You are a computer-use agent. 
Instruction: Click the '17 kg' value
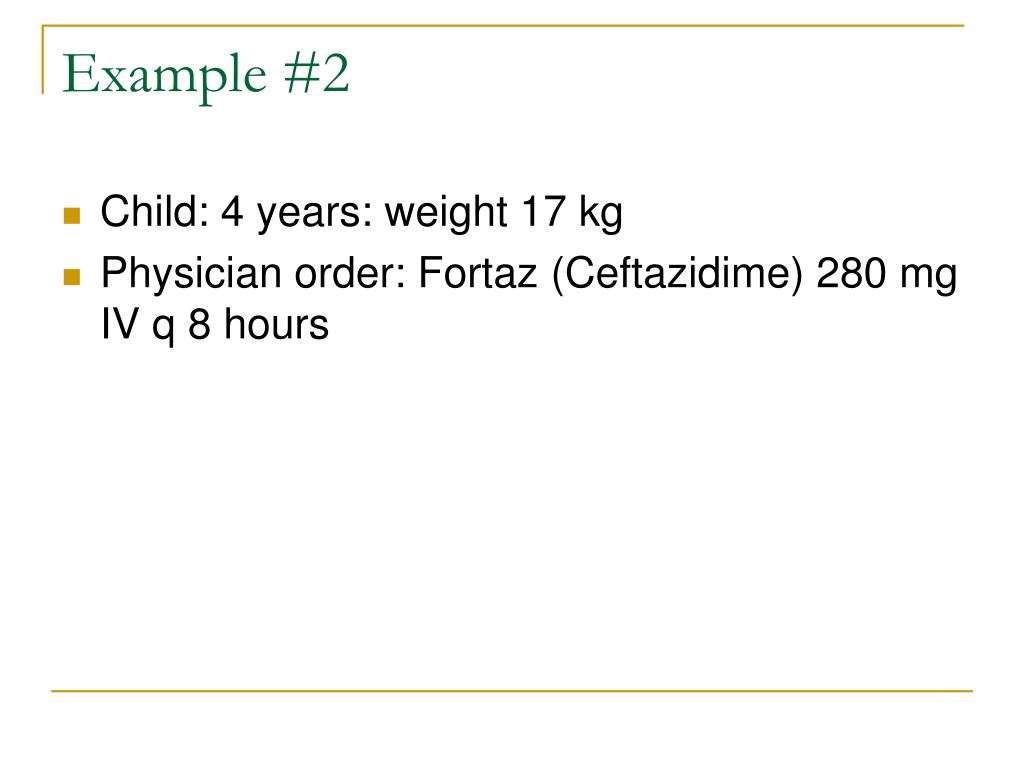[572, 213]
